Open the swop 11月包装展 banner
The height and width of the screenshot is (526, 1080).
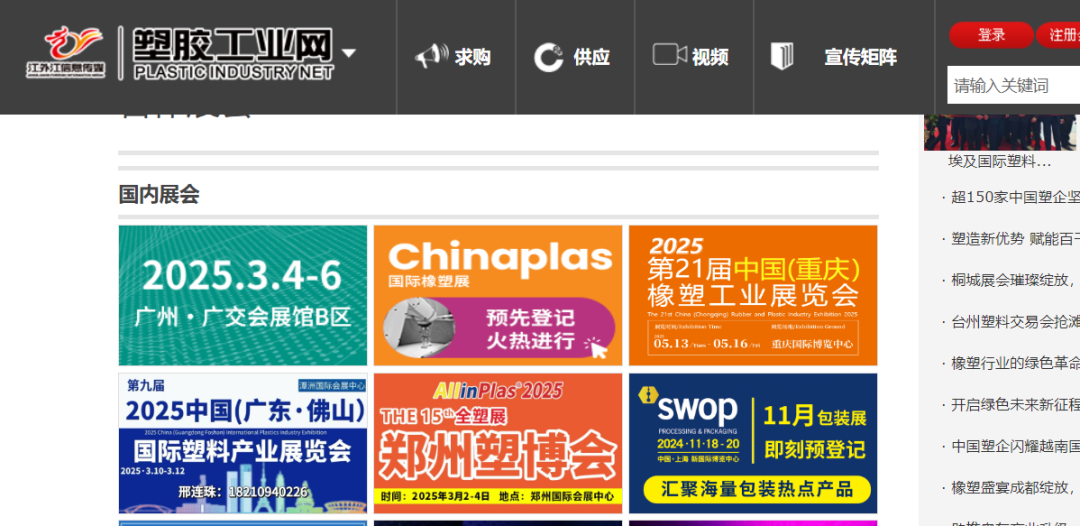click(753, 443)
